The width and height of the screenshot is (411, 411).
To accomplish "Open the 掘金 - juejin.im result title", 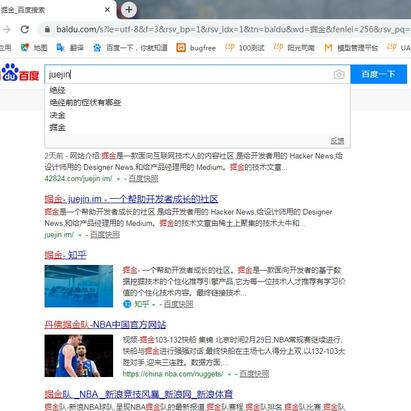I will [x=131, y=199].
